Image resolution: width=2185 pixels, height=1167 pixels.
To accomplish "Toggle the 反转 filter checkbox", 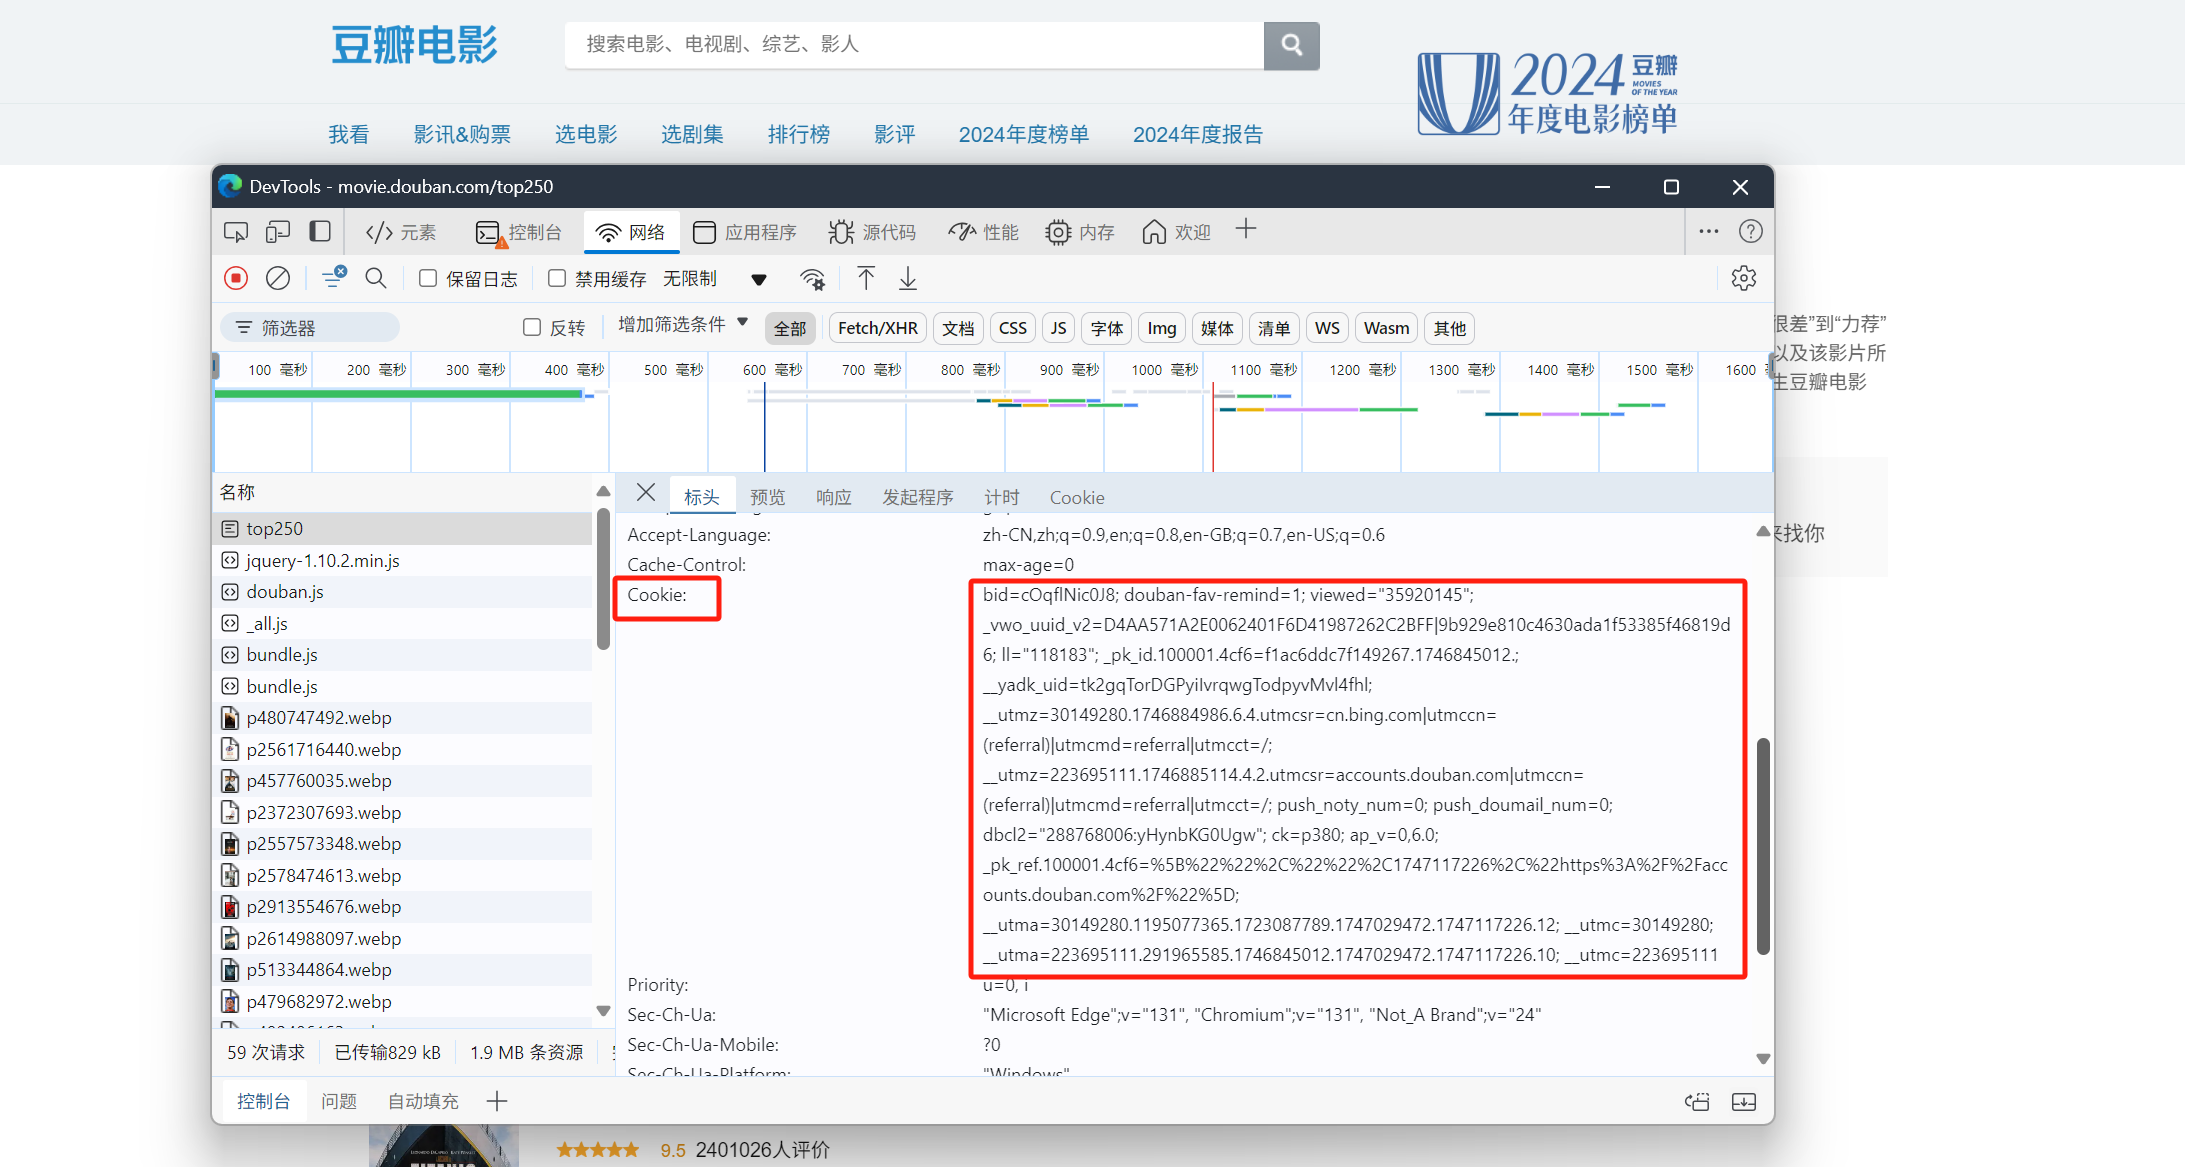I will (x=532, y=327).
